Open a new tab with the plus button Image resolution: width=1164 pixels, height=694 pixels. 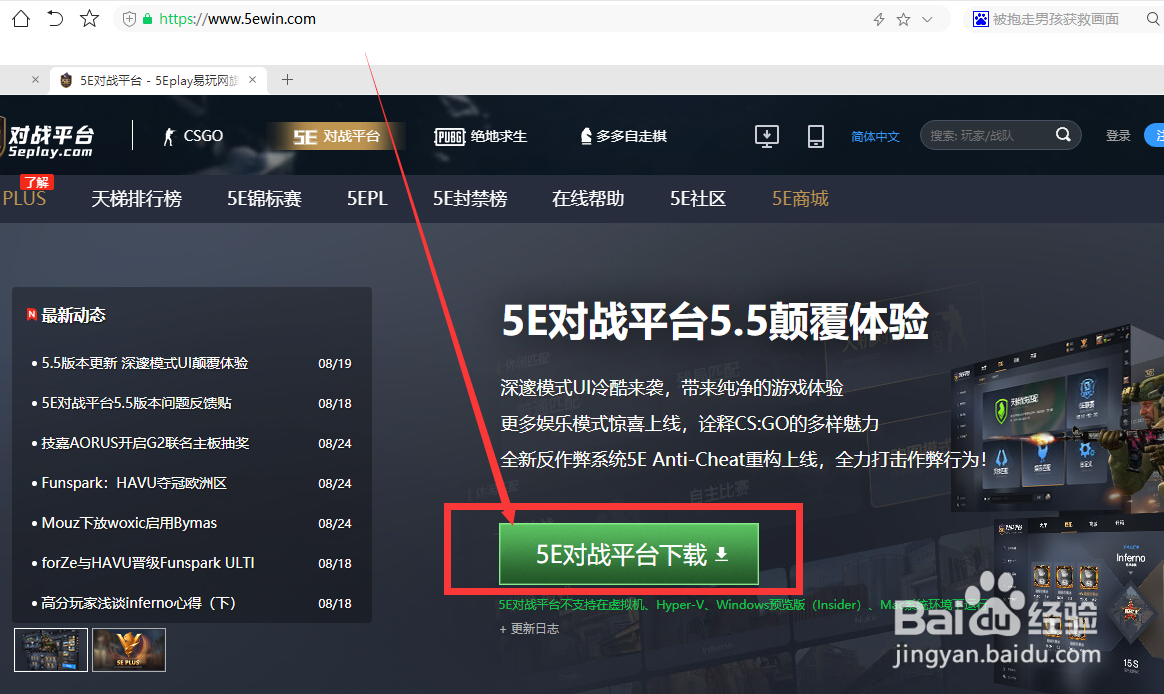[x=287, y=79]
